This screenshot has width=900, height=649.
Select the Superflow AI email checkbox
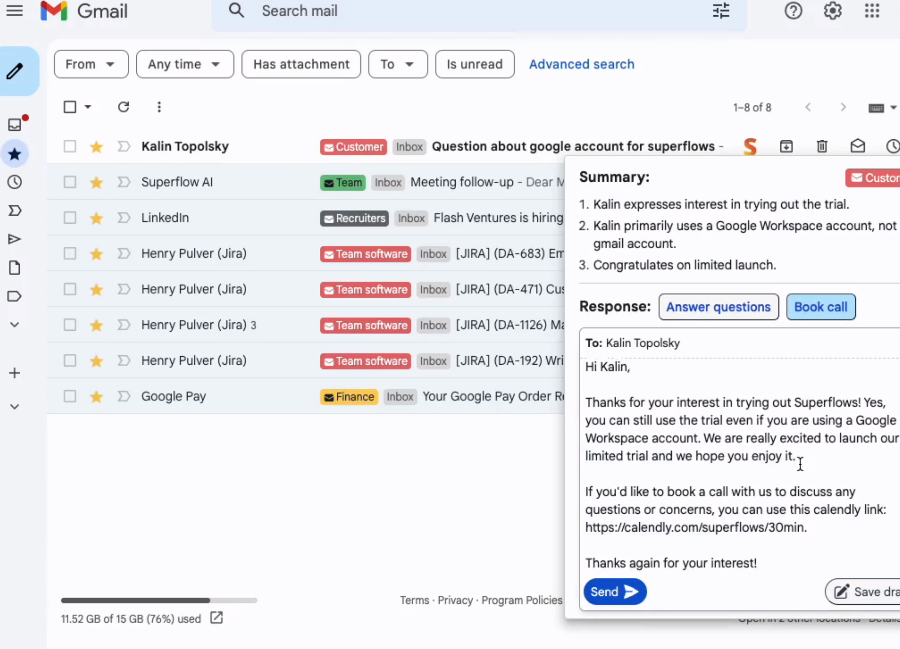pyautogui.click(x=70, y=182)
